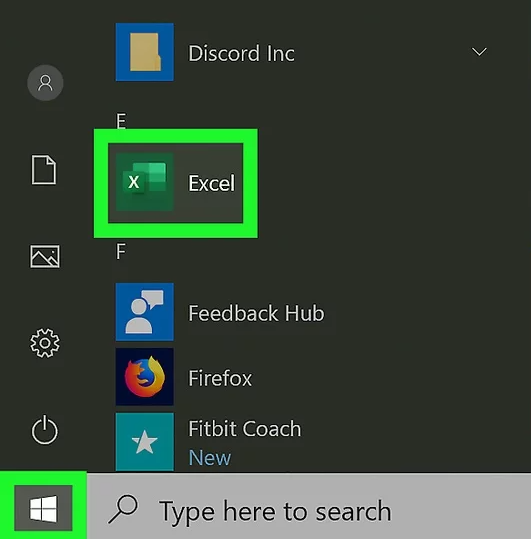531x539 pixels.
Task: Expand the Discord Inc folder chevron
Action: [x=479, y=52]
